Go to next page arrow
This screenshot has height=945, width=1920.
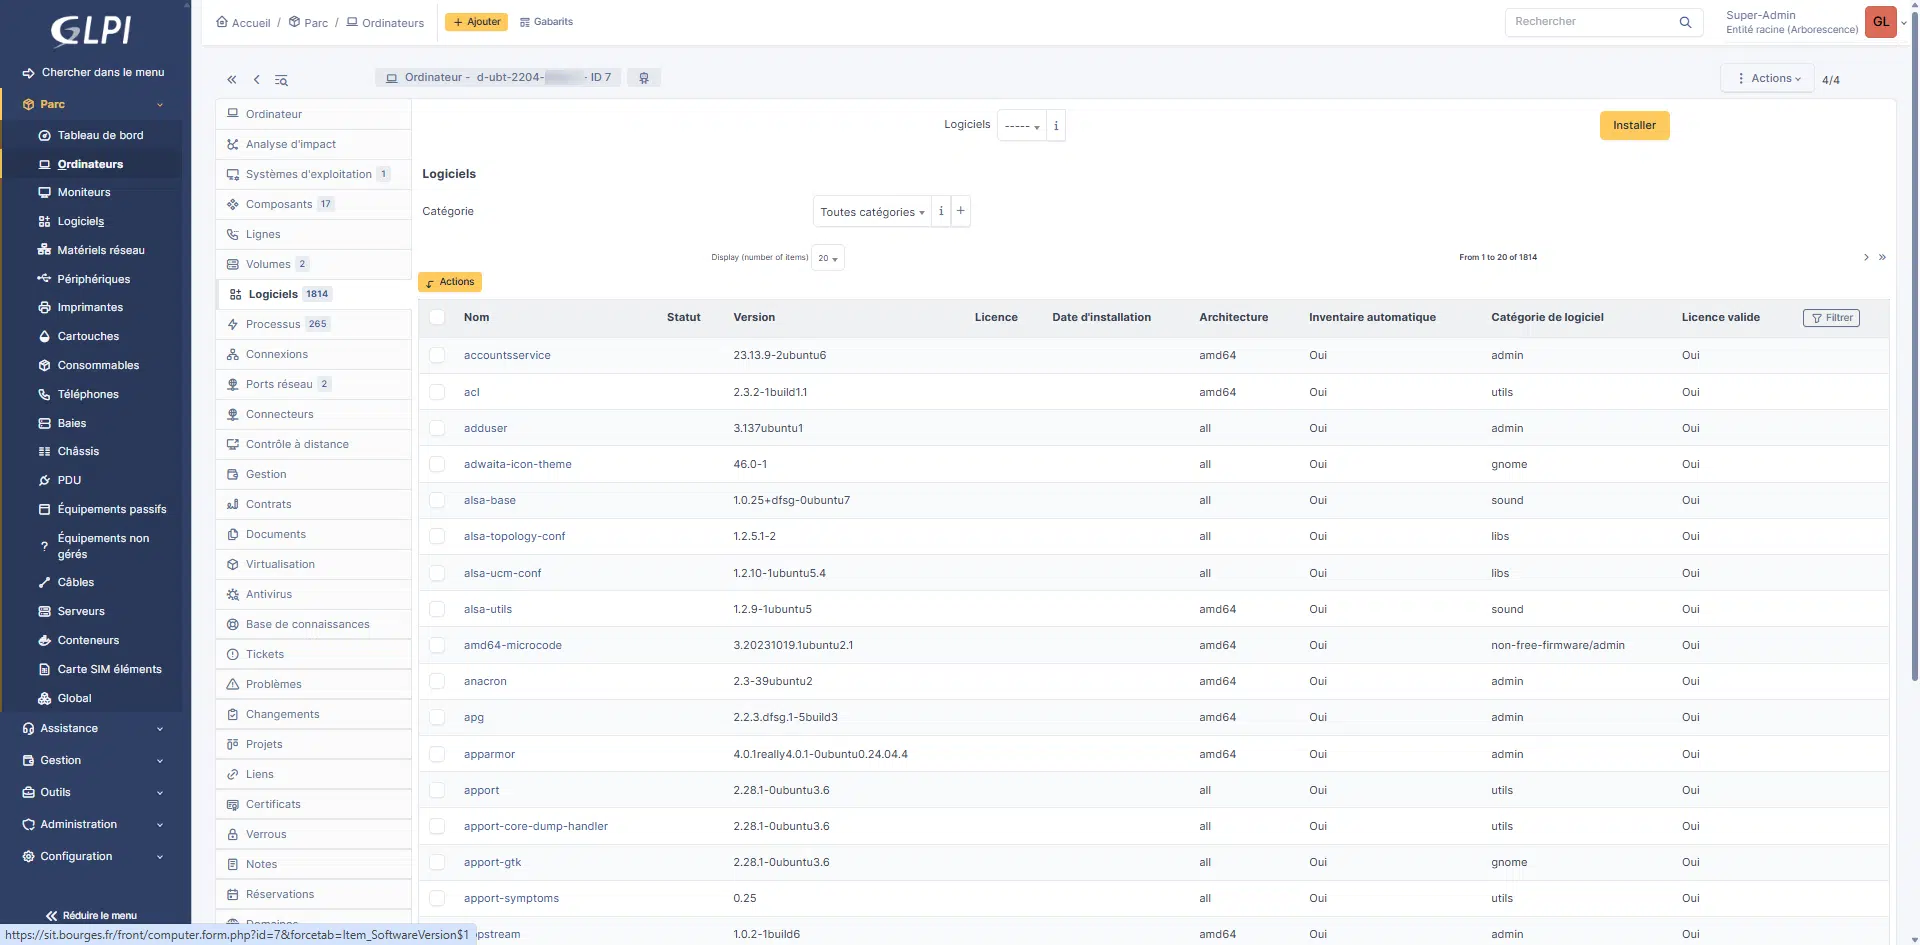[1866, 258]
